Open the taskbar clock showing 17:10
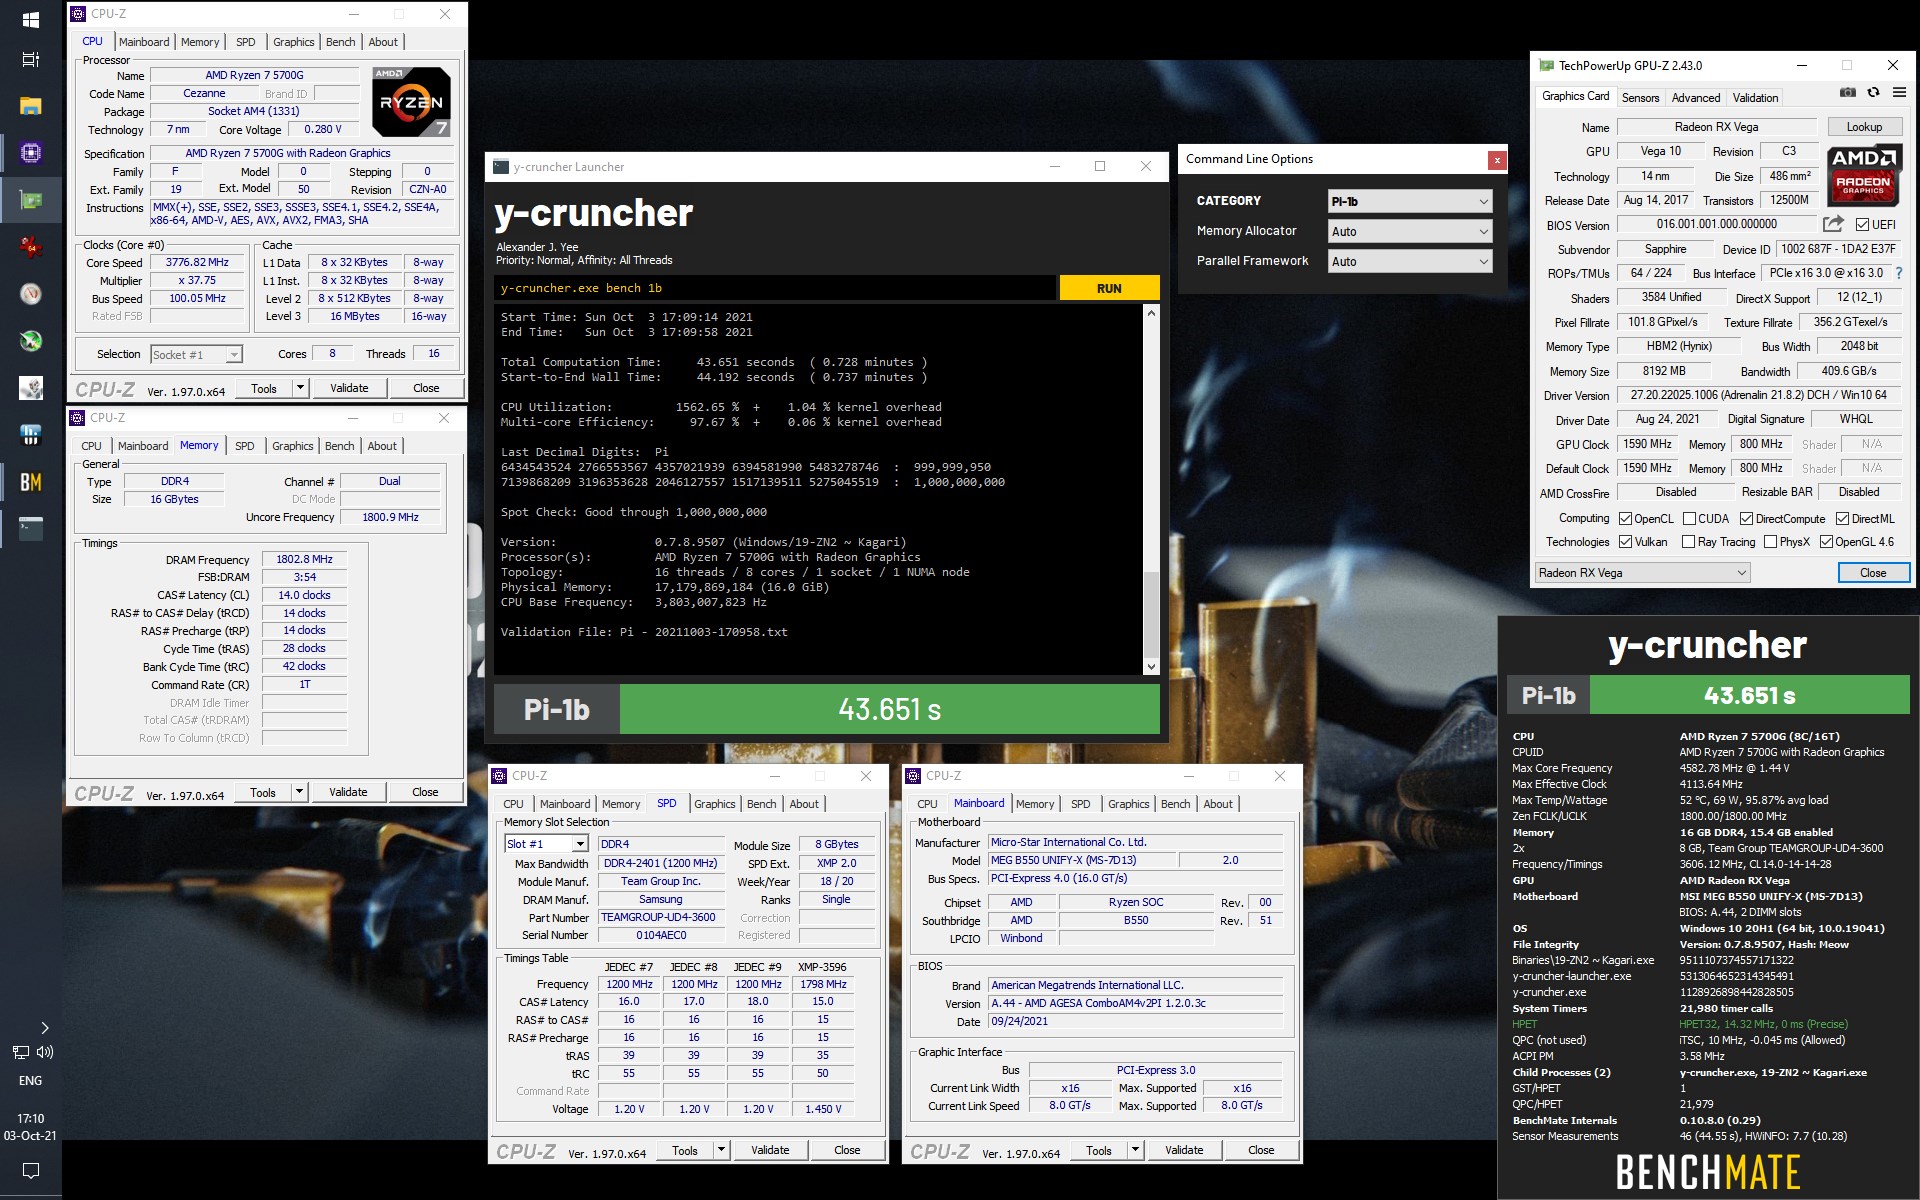The width and height of the screenshot is (1920, 1200). (x=30, y=1127)
